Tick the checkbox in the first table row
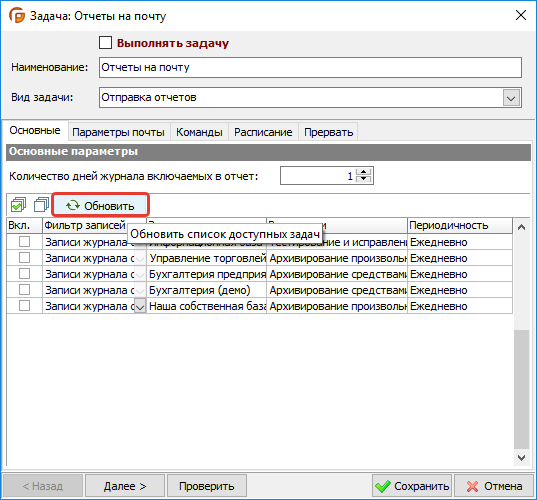Image resolution: width=537 pixels, height=500 pixels. [24, 241]
